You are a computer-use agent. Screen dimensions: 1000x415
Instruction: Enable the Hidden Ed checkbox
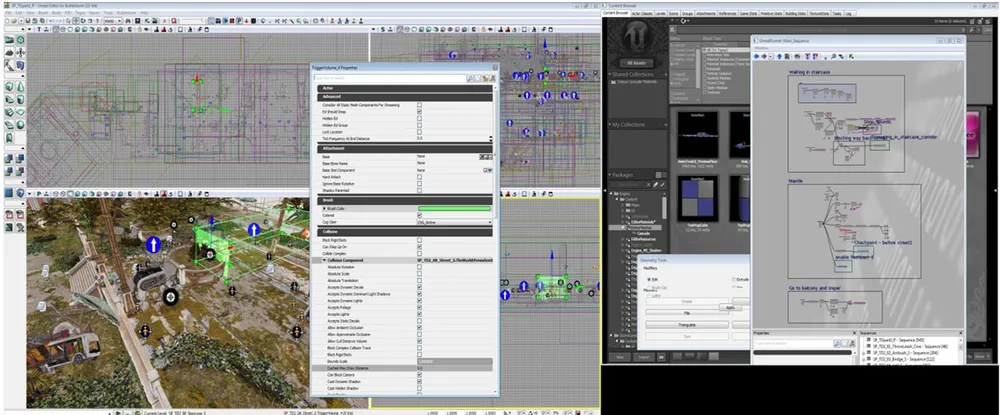419,117
